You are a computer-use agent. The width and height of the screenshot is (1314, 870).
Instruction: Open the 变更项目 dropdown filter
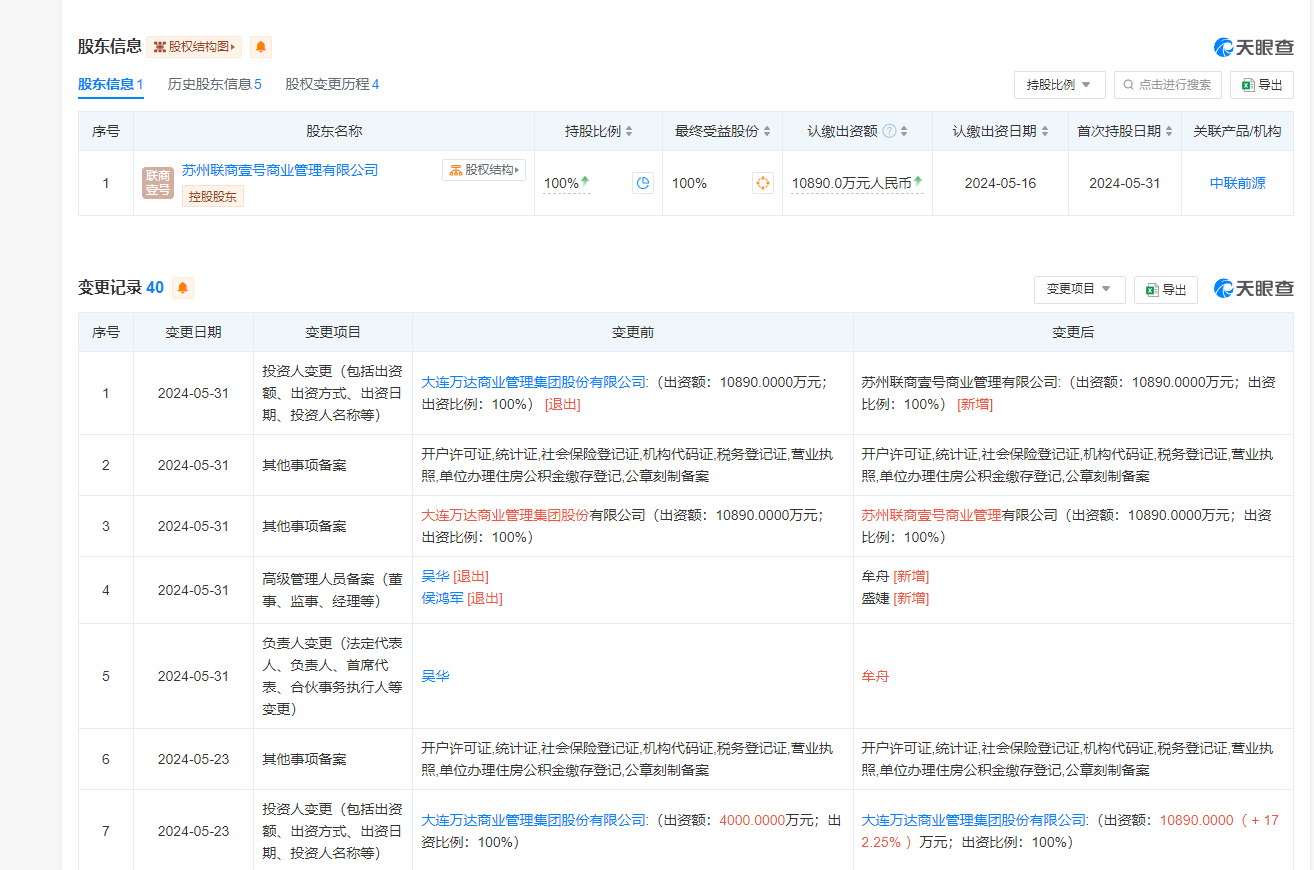(x=1080, y=290)
